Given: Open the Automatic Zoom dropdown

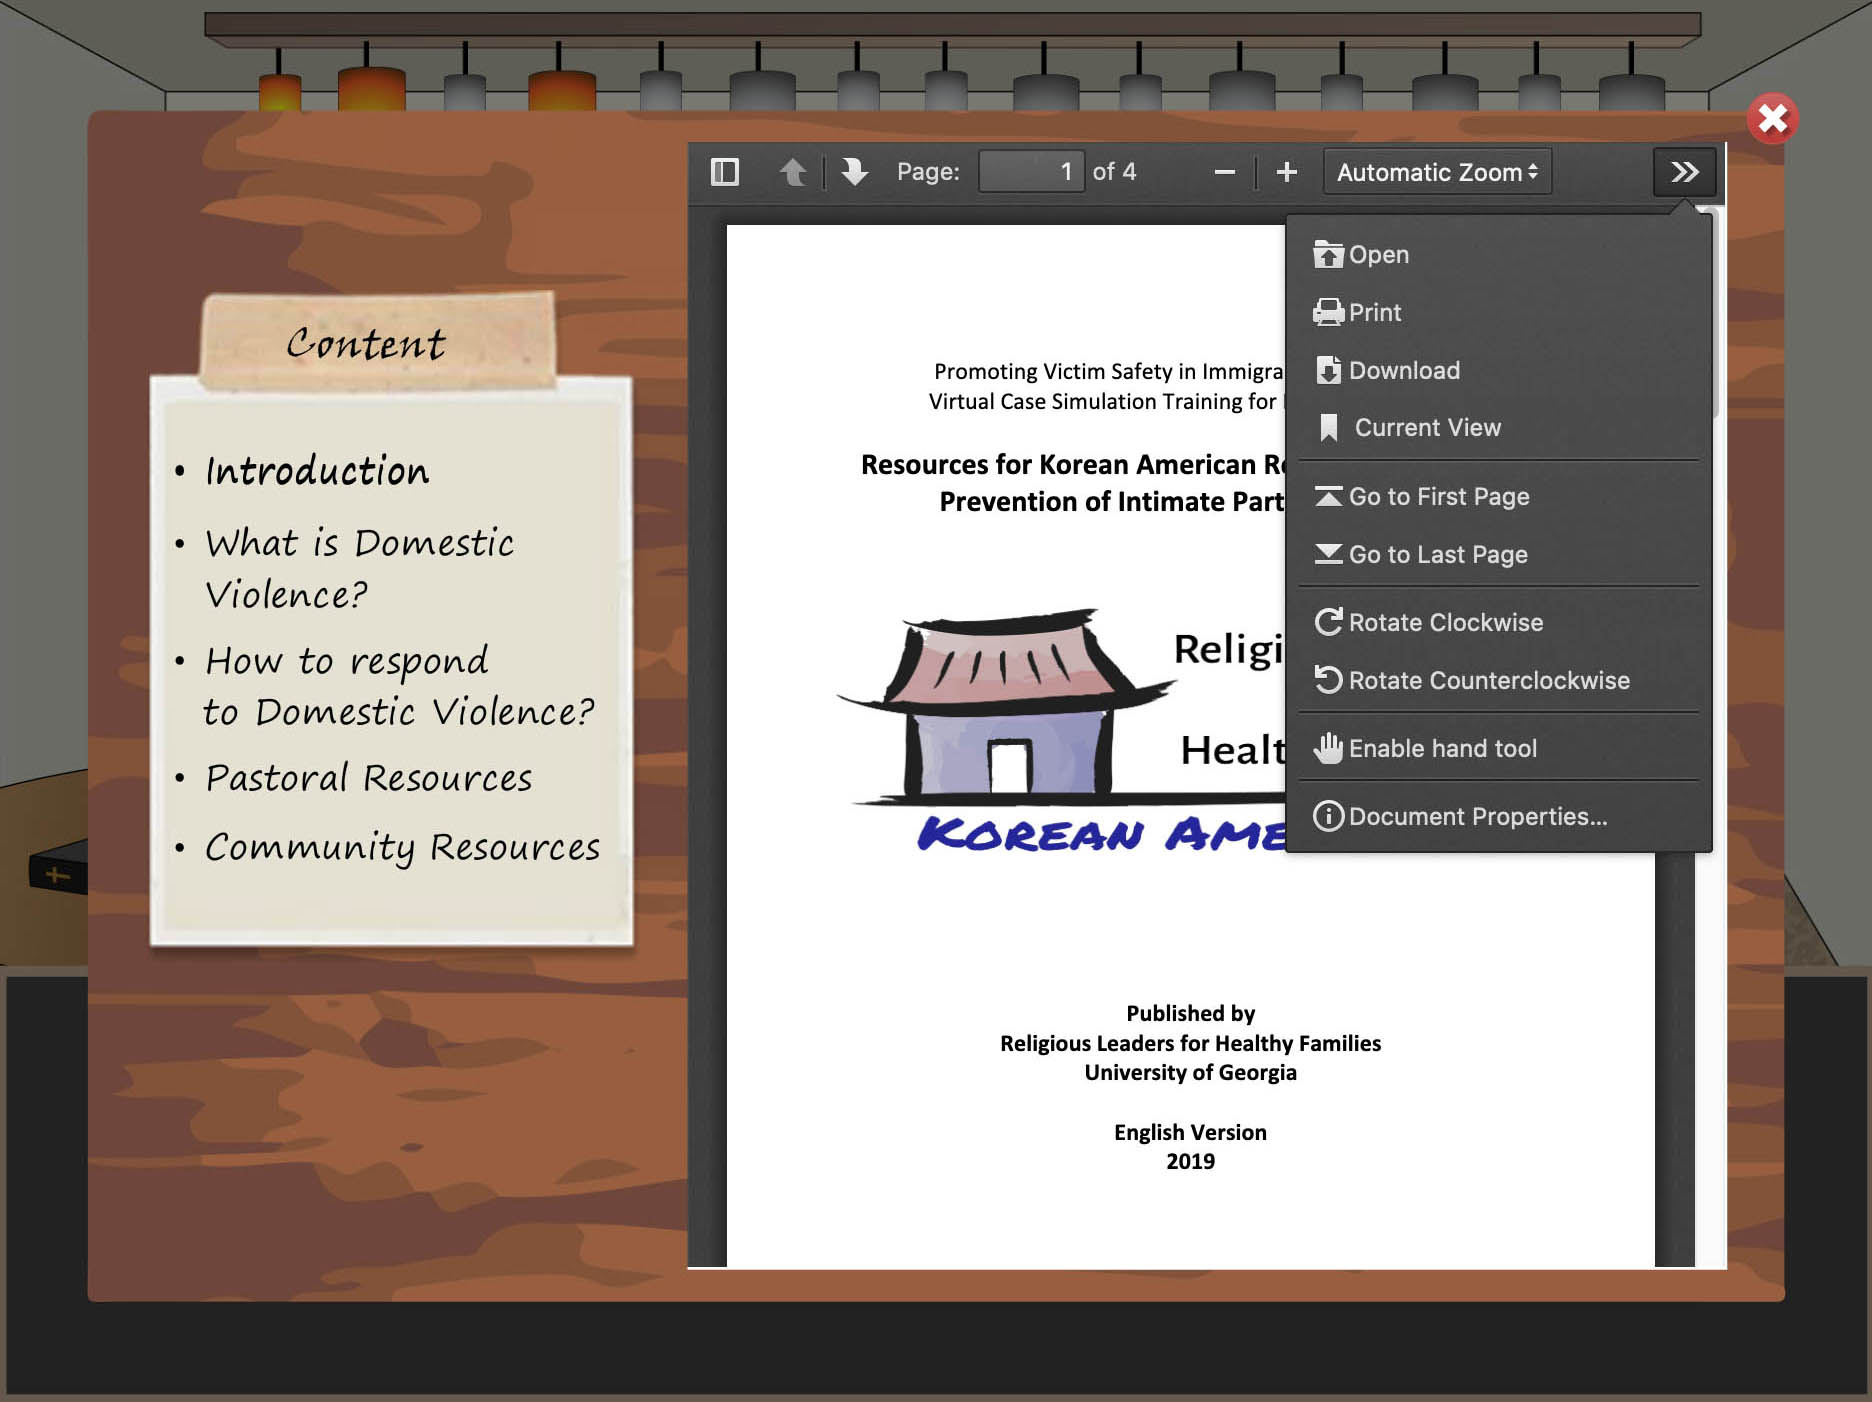Looking at the screenshot, I should 1436,172.
